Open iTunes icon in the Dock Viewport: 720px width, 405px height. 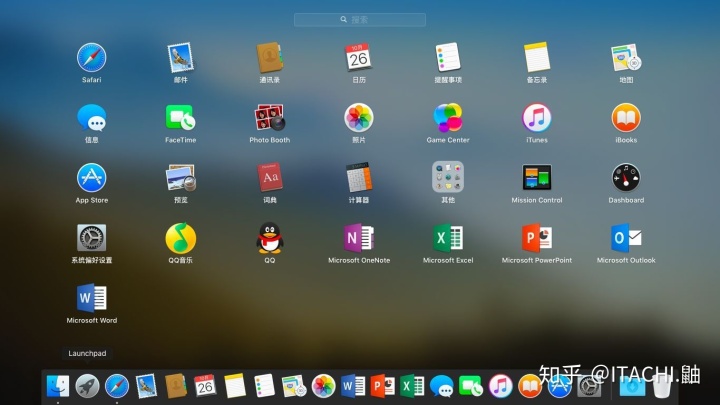click(x=500, y=386)
